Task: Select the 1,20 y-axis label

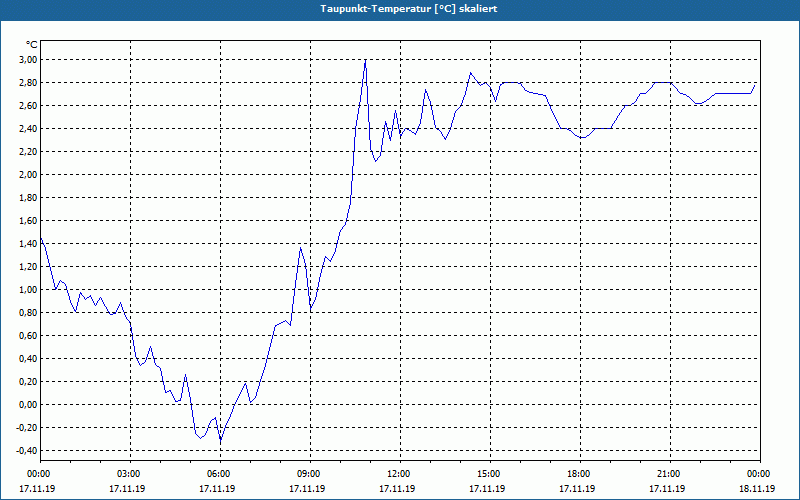Action: click(29, 266)
